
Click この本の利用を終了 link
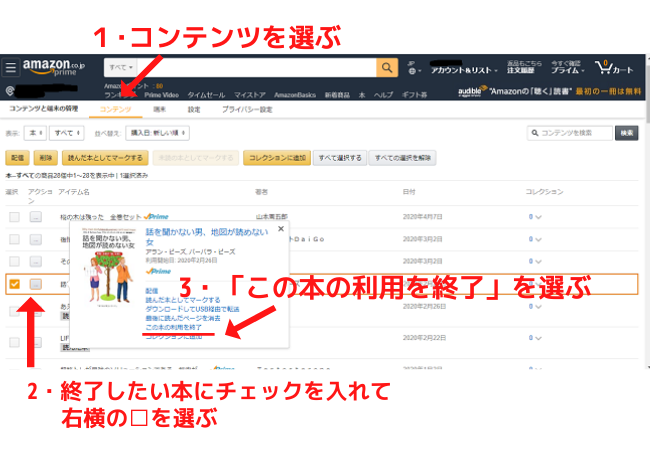(x=174, y=327)
